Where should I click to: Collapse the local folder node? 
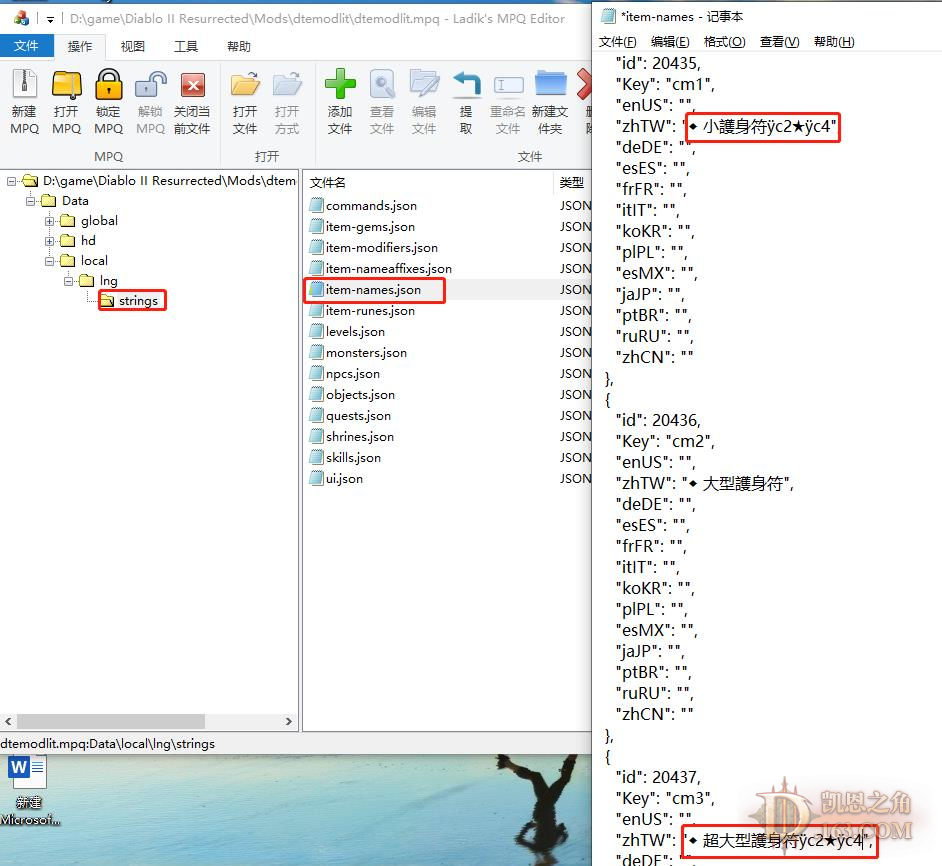tap(50, 261)
